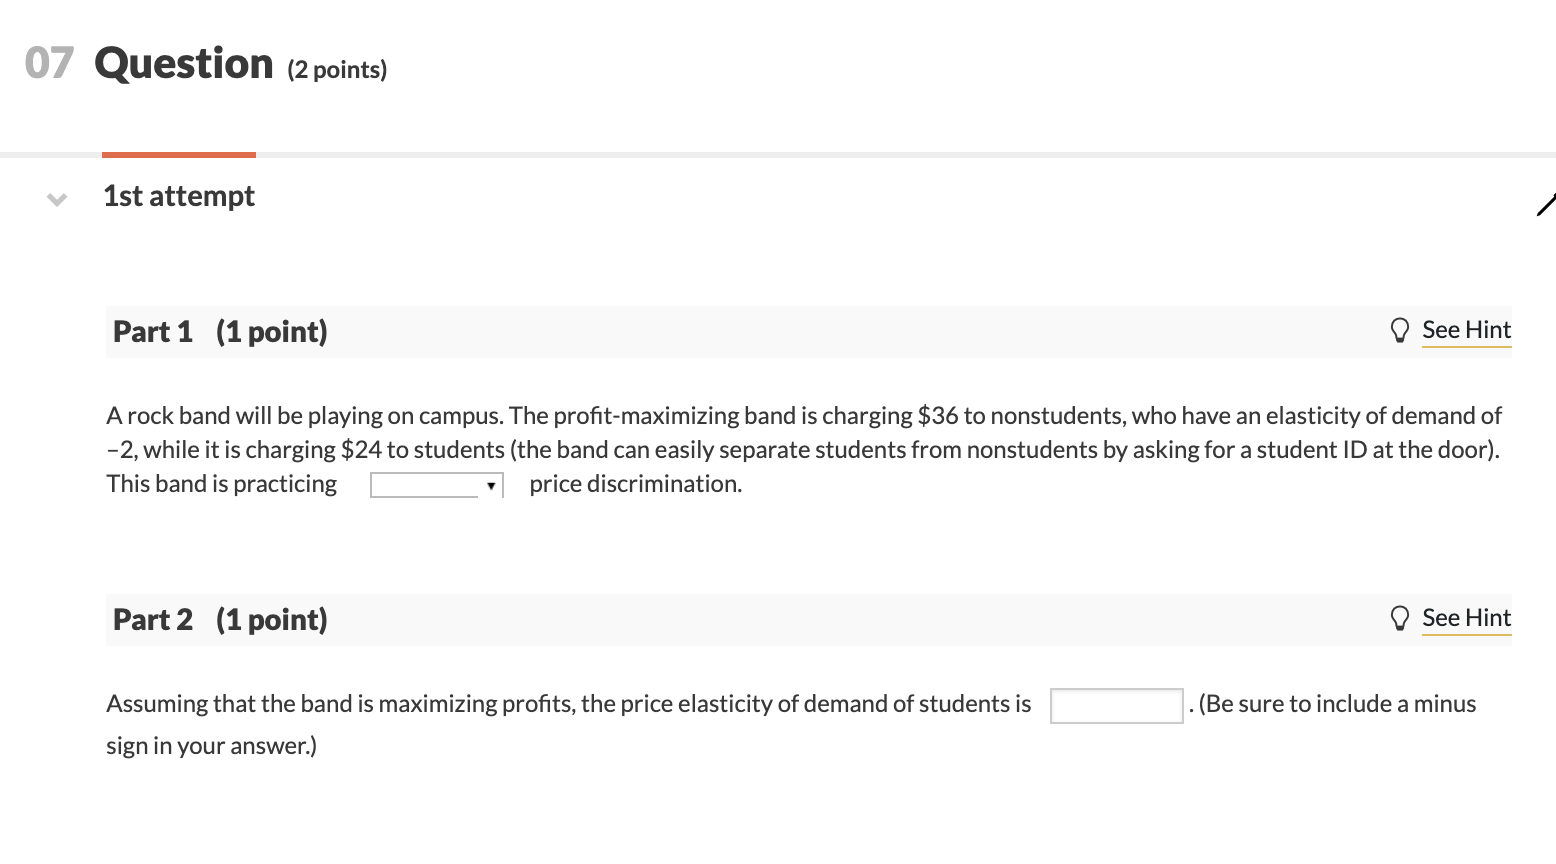Click the edit pencil near the top edge
The height and width of the screenshot is (864, 1556).
point(1547,205)
